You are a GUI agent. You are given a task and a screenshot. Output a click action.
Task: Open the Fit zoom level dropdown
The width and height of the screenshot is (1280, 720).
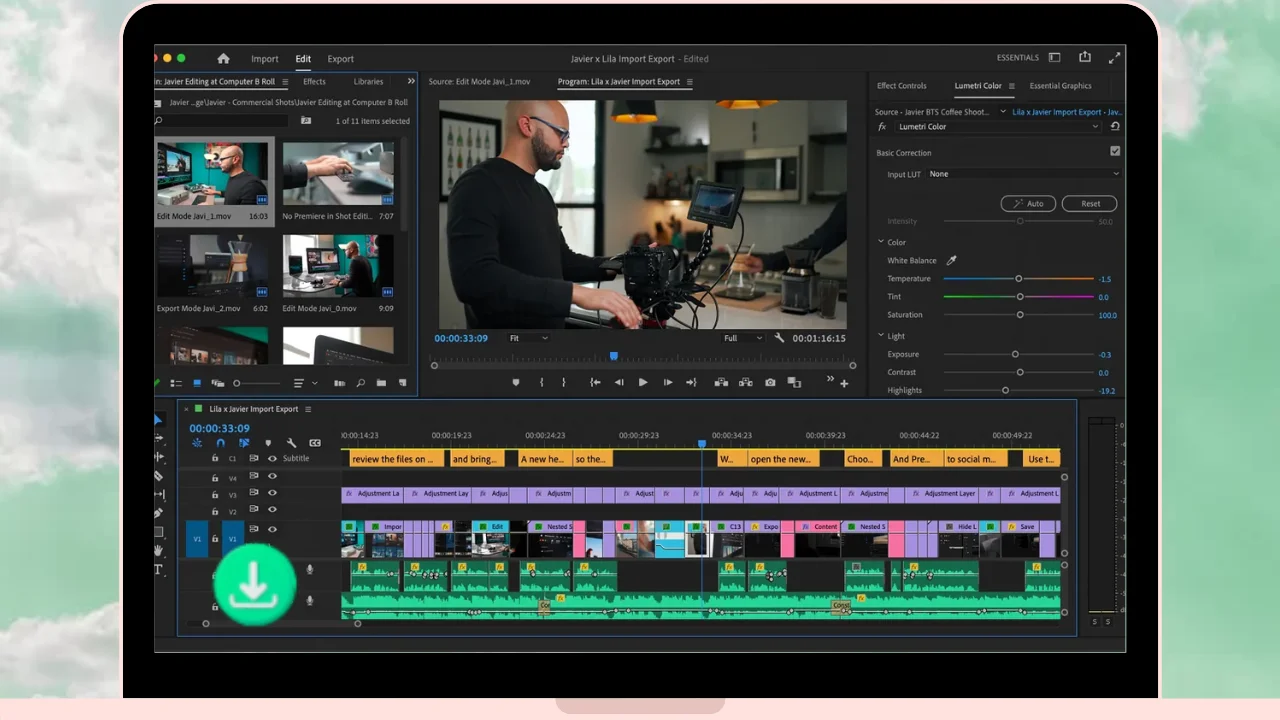[529, 338]
